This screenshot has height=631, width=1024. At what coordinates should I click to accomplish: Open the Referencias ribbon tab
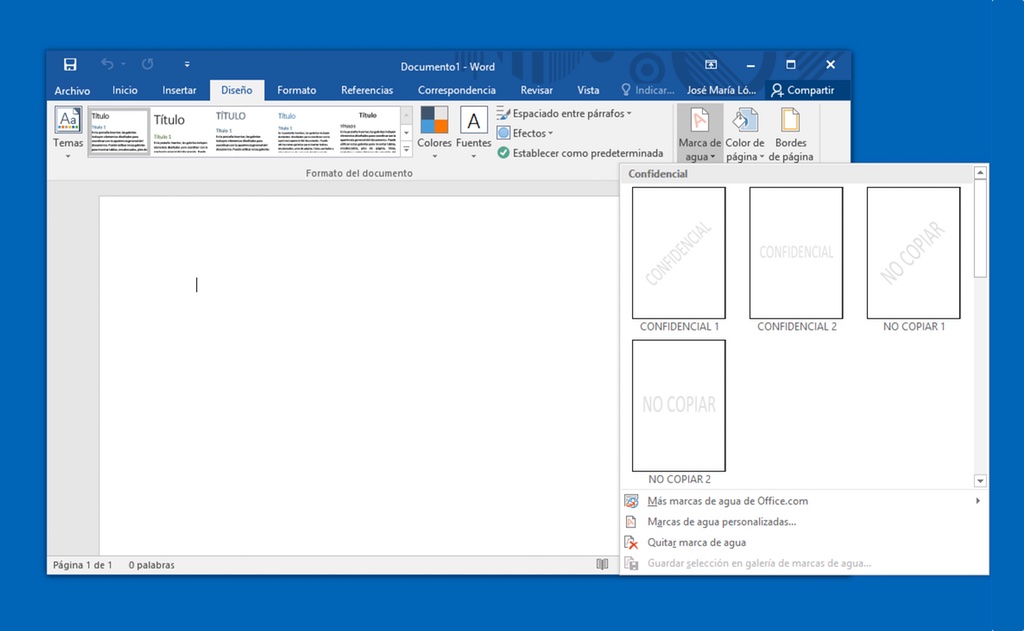pos(367,90)
